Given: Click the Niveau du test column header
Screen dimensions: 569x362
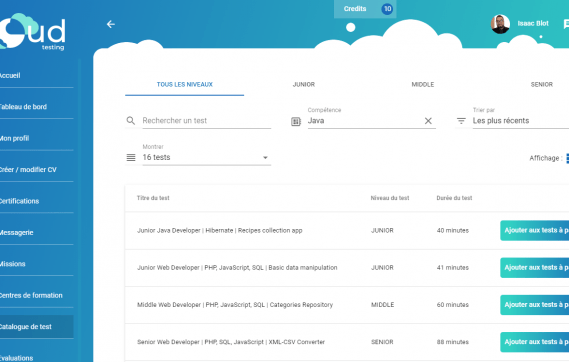Looking at the screenshot, I should pos(390,198).
